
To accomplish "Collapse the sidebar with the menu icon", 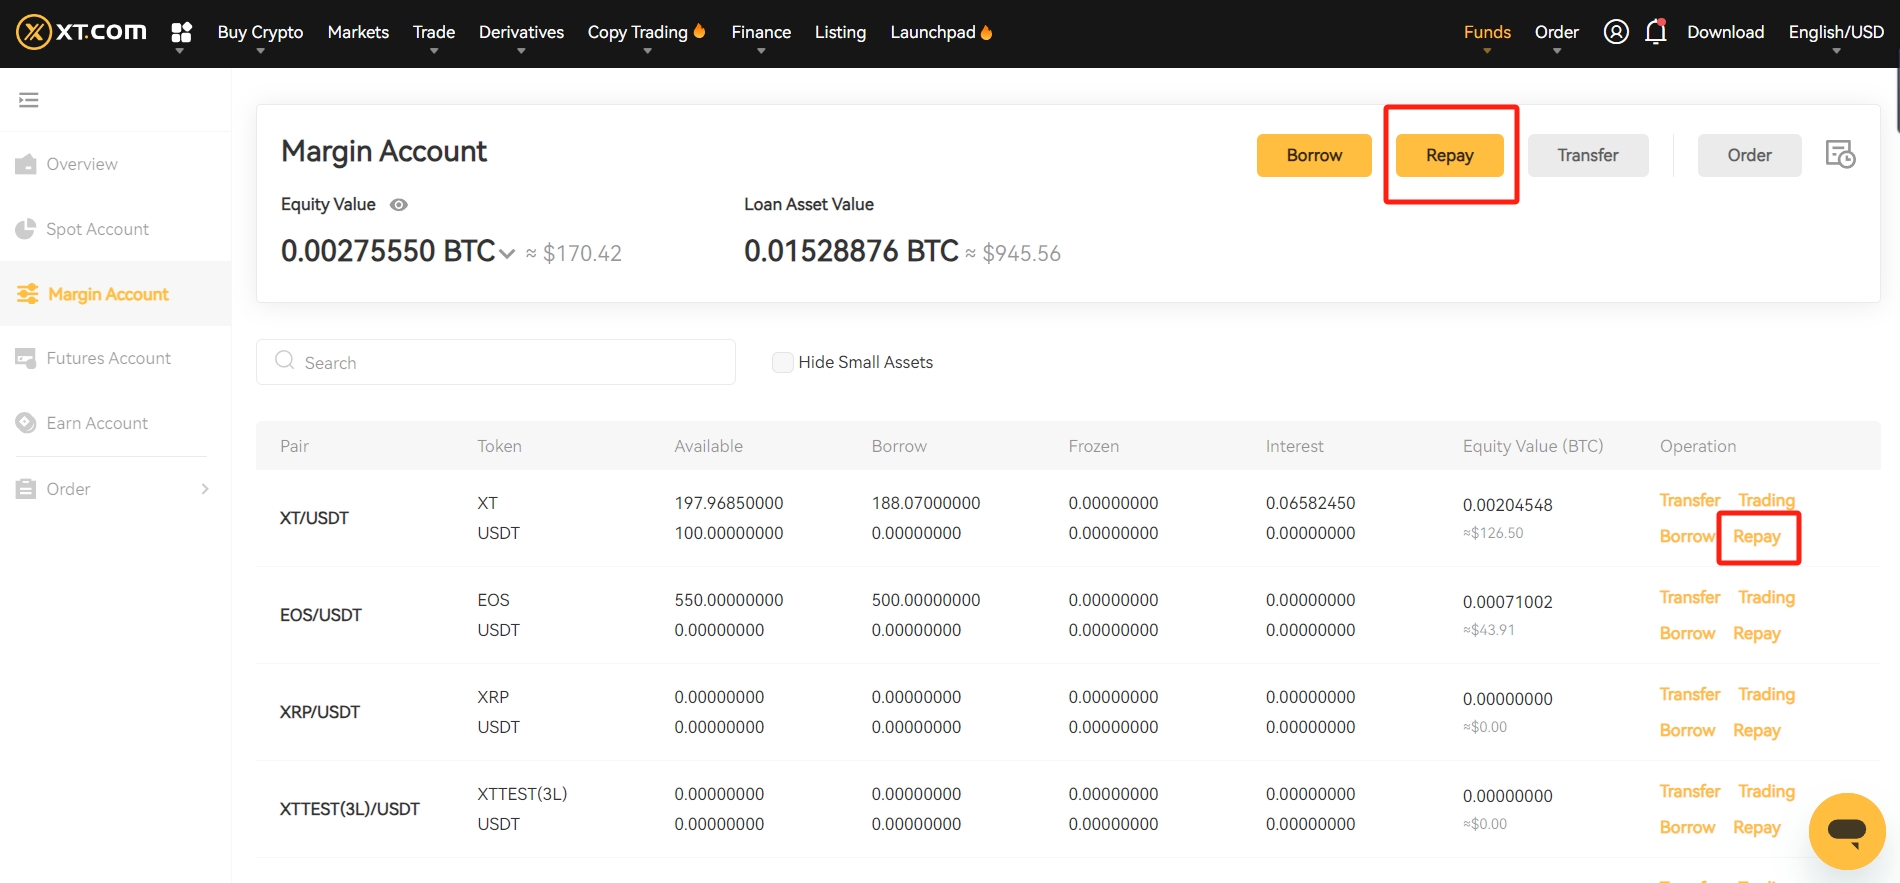I will point(29,100).
